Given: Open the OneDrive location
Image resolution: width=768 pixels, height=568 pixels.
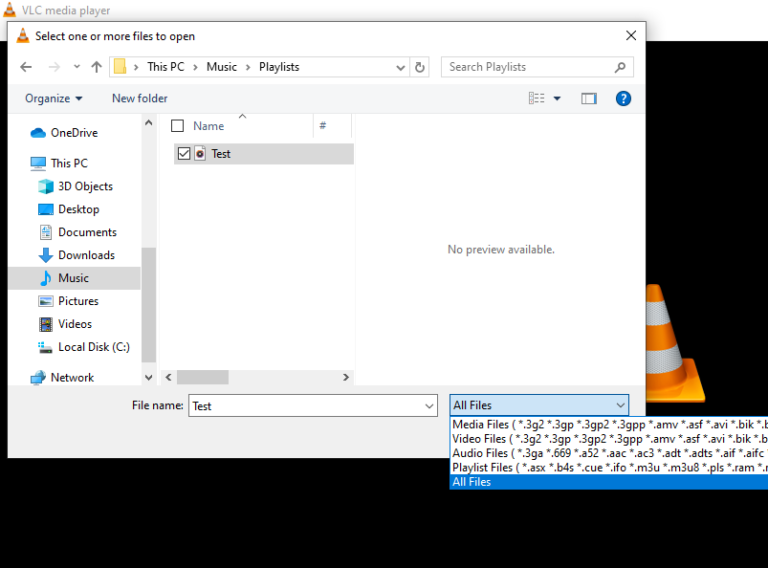Looking at the screenshot, I should click(x=74, y=133).
